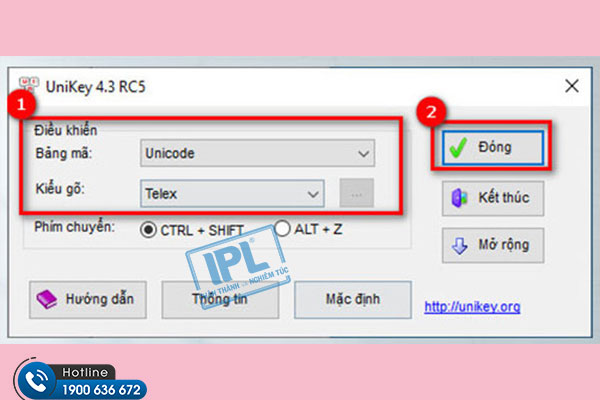
Task: Click the Kiểu gõ dropdown chevron arrow
Action: 313,194
